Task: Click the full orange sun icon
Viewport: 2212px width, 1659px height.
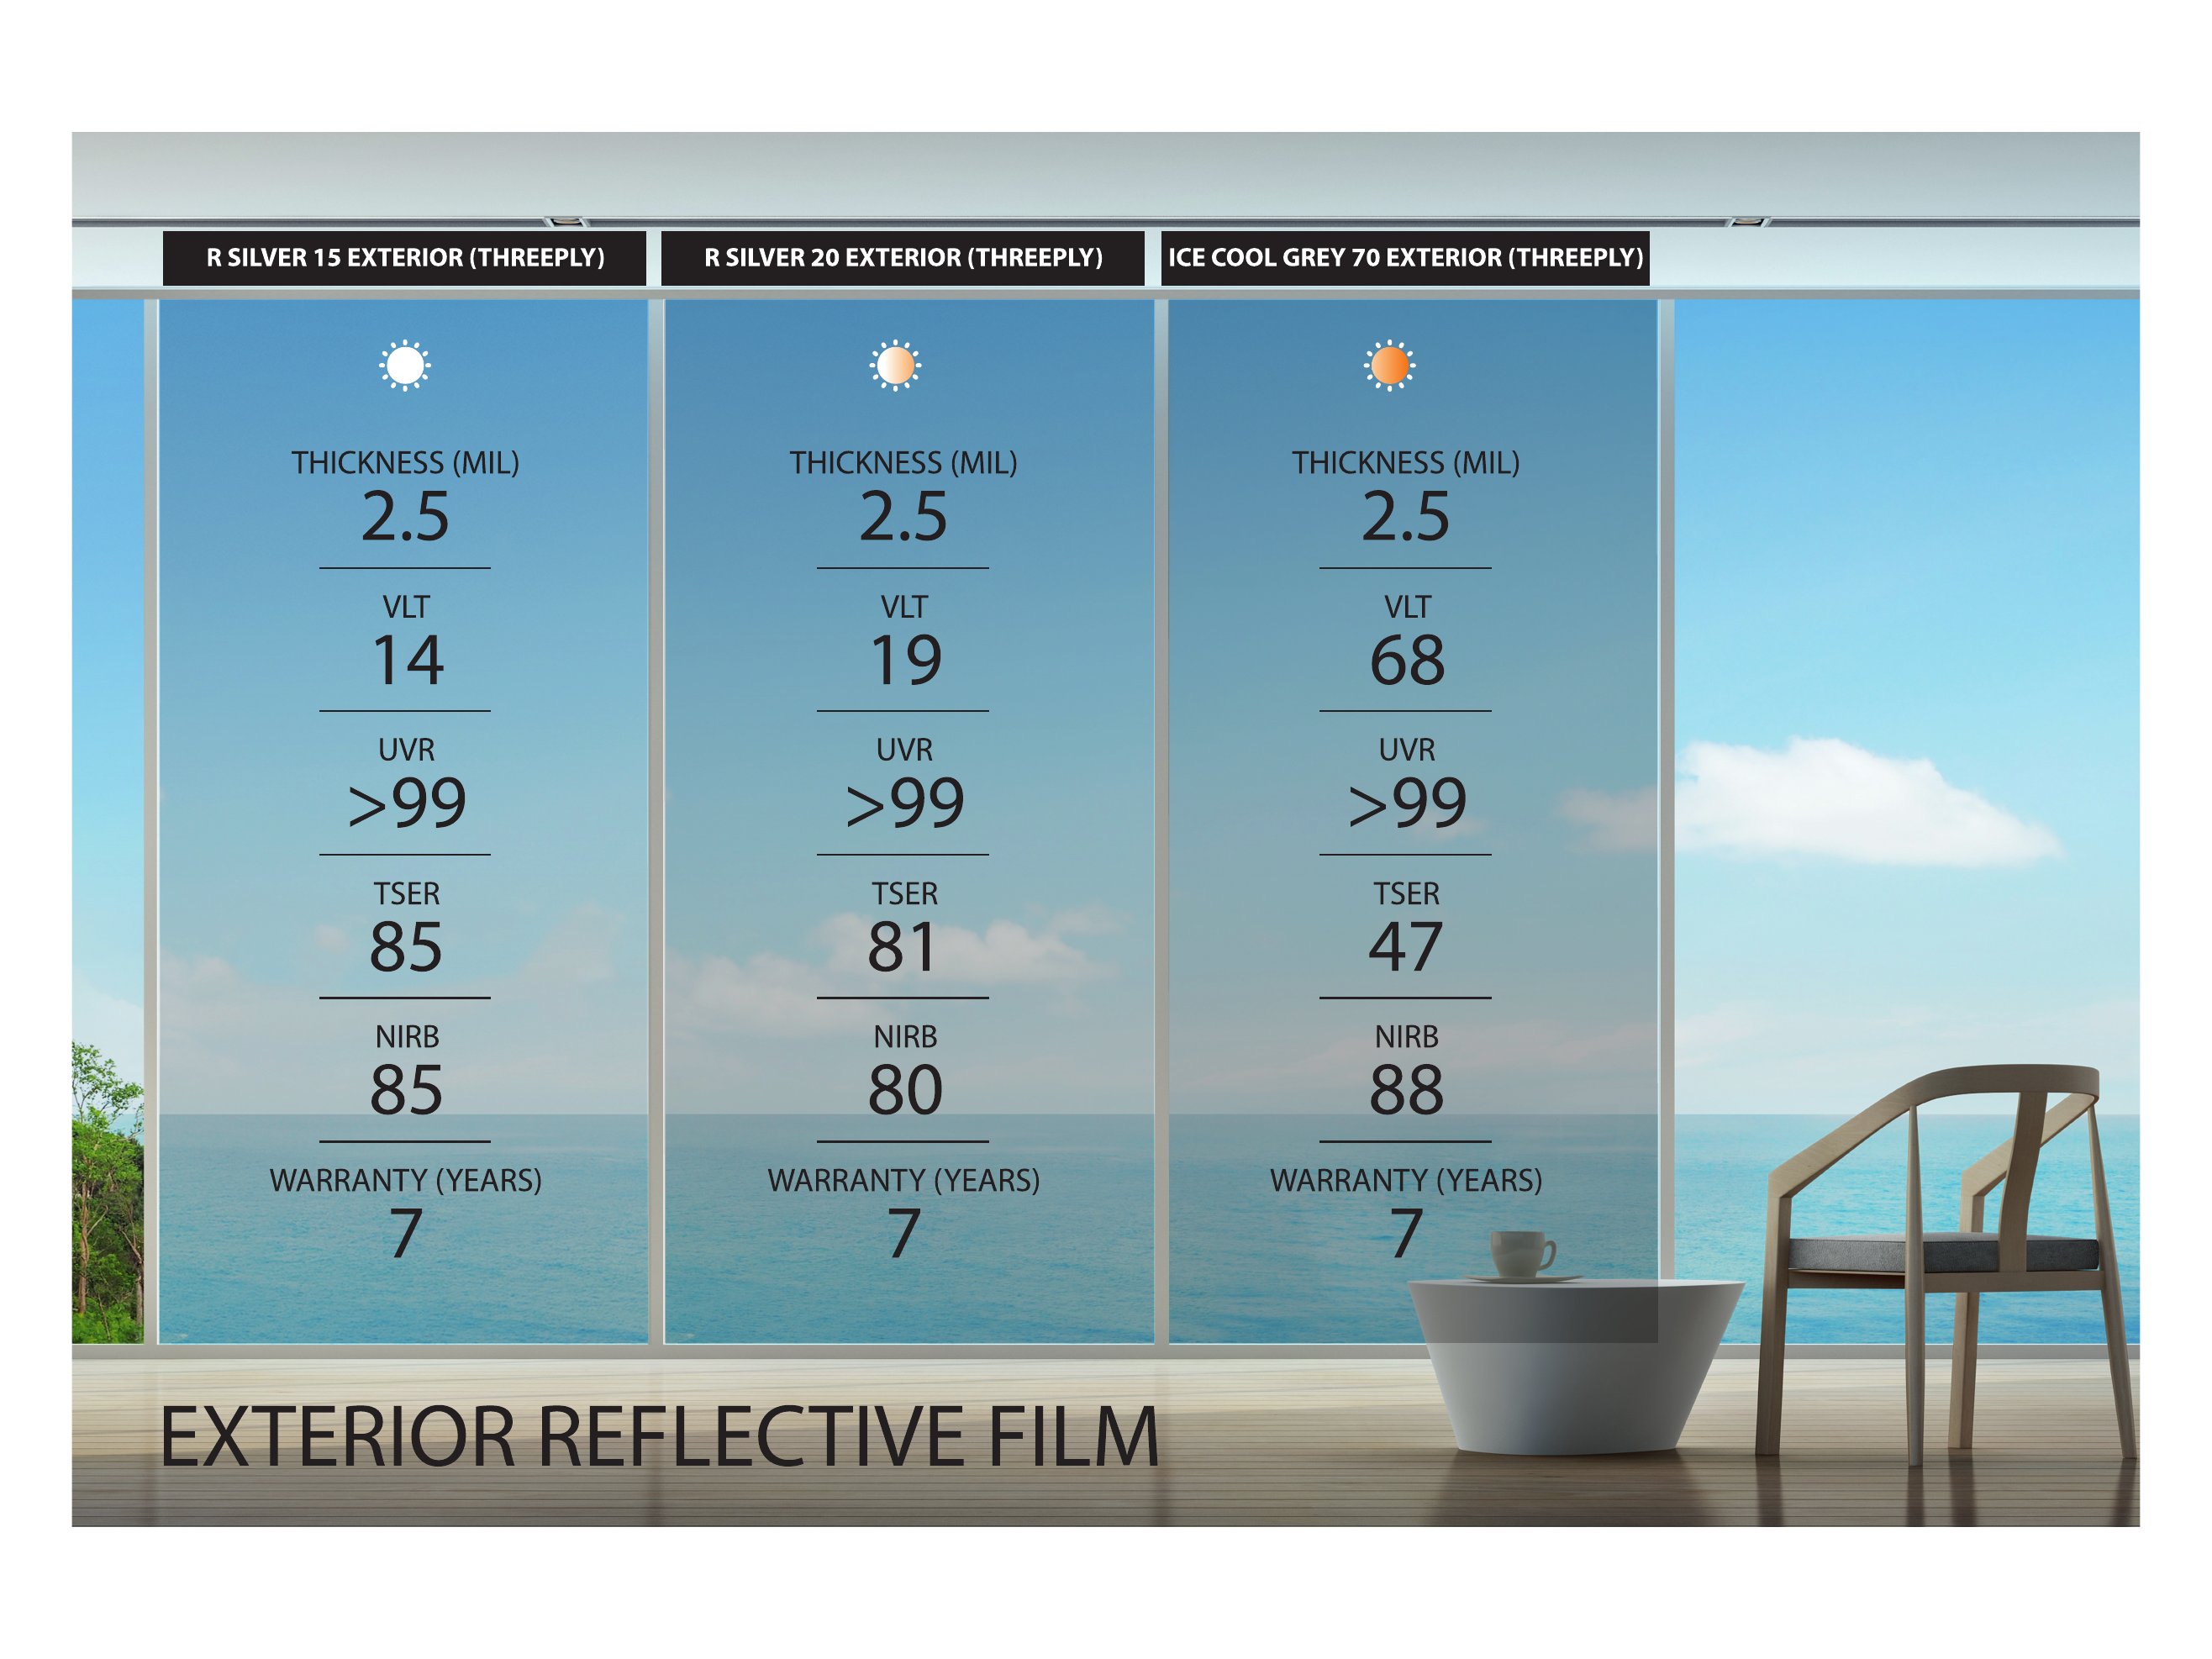Action: pos(1389,366)
